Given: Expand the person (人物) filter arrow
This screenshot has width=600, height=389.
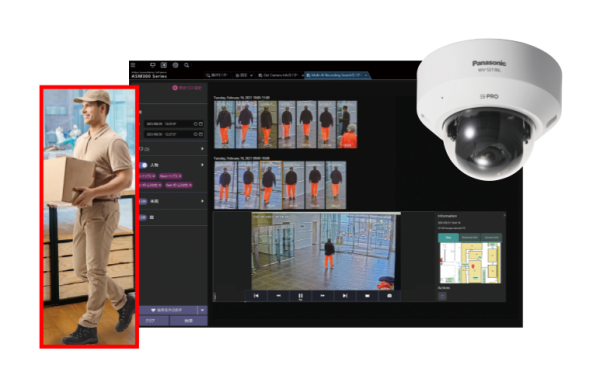Looking at the screenshot, I should click(x=202, y=165).
